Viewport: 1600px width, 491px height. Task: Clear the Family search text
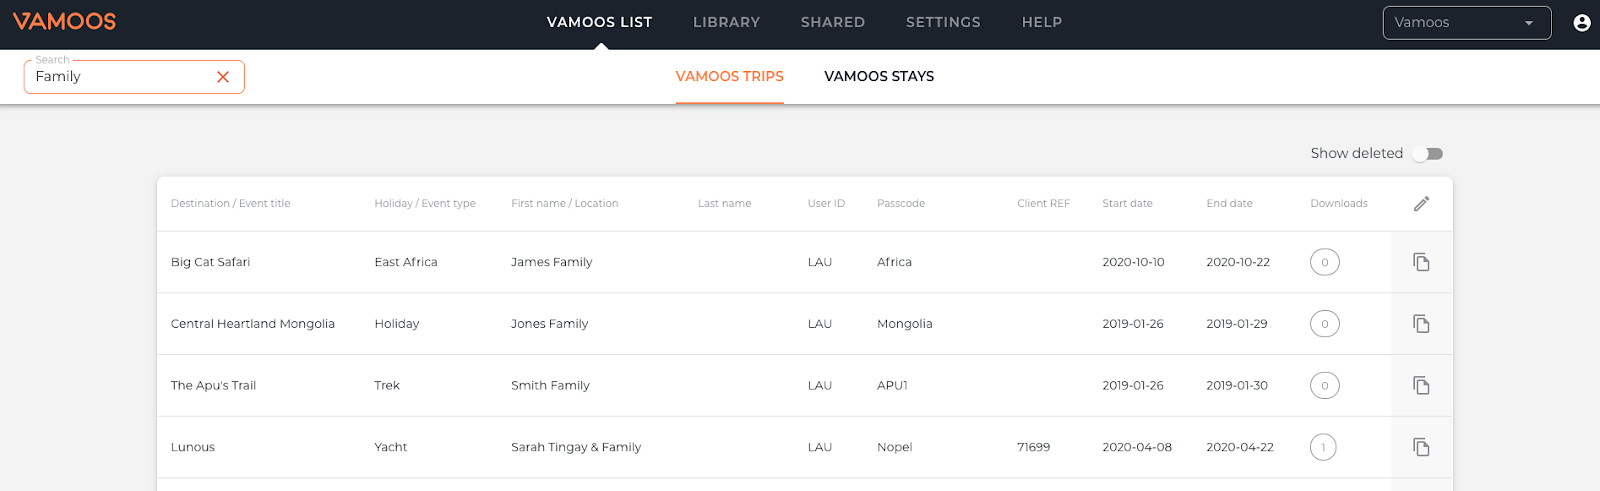click(x=223, y=77)
